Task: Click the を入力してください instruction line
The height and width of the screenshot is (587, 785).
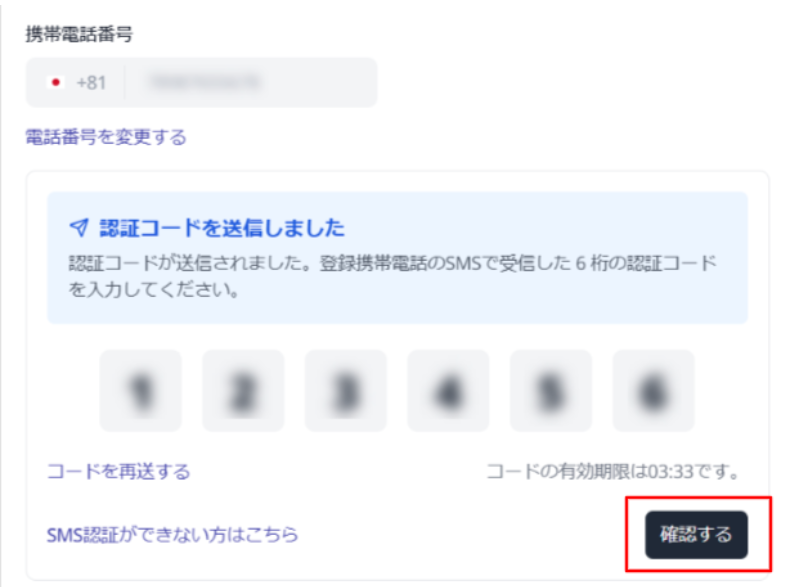Action: pyautogui.click(x=153, y=289)
